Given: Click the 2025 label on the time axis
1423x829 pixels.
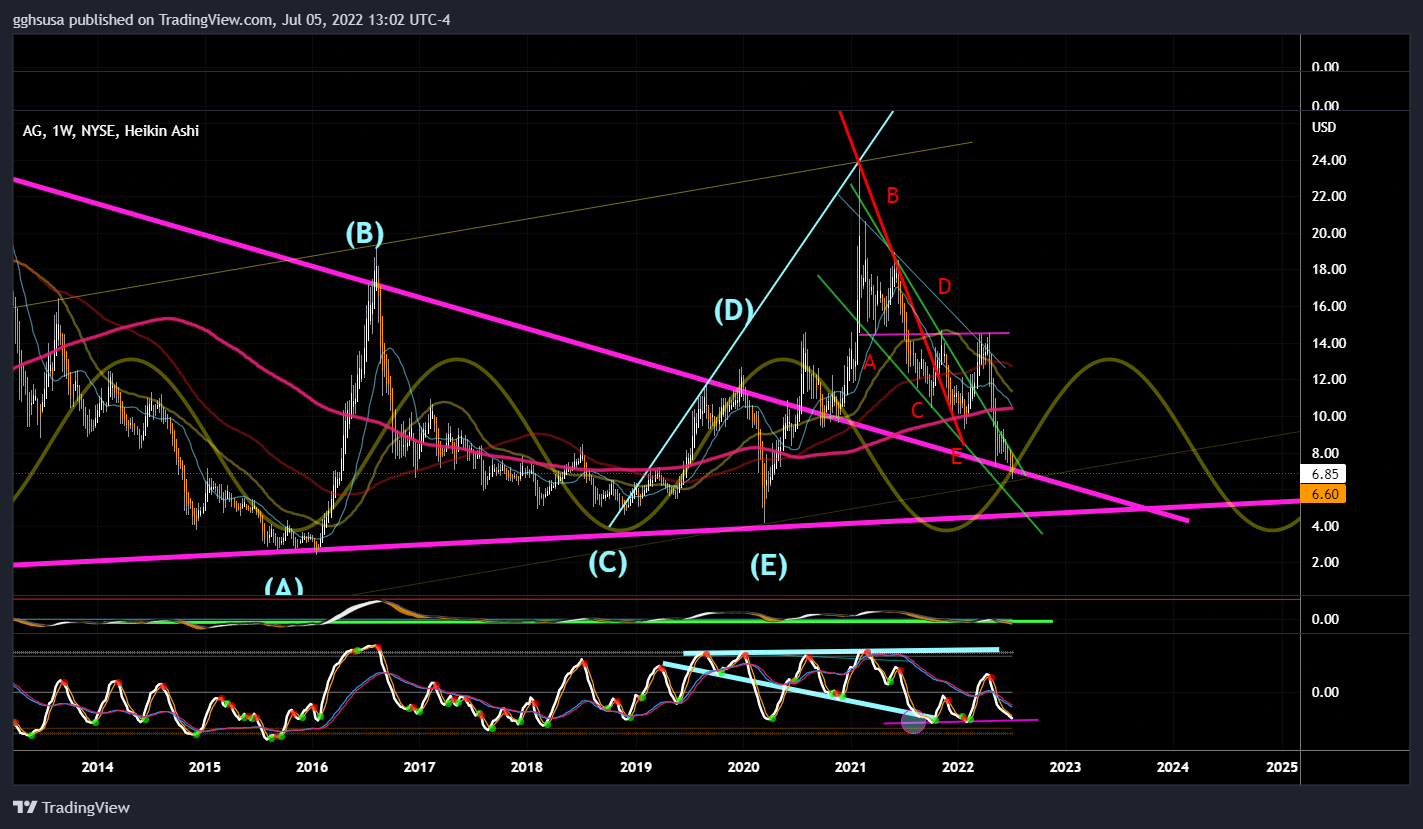Looking at the screenshot, I should coord(1281,767).
